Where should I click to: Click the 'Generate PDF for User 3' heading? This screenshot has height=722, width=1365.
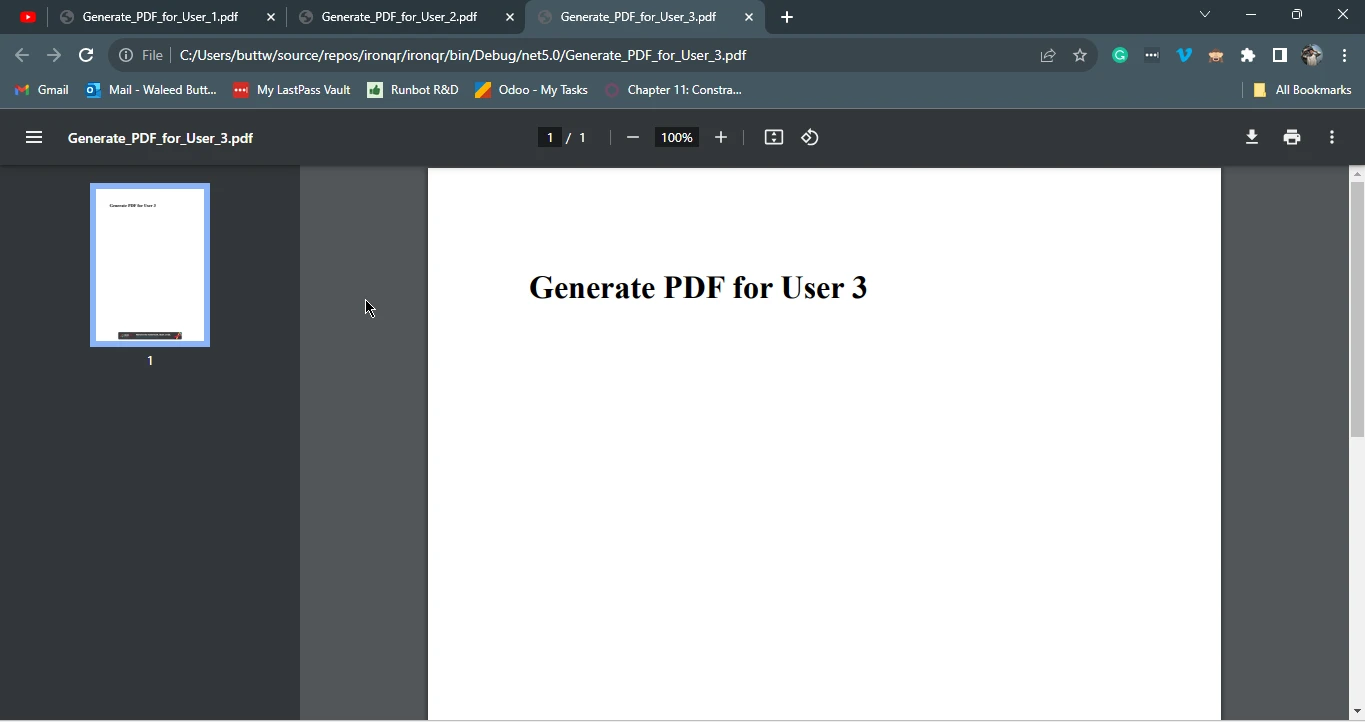point(698,288)
